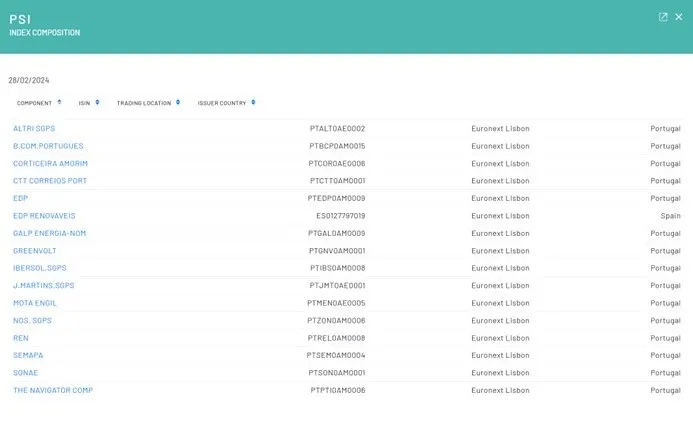The height and width of the screenshot is (439, 693).
Task: Click the PSI panel title
Action: coord(20,19)
